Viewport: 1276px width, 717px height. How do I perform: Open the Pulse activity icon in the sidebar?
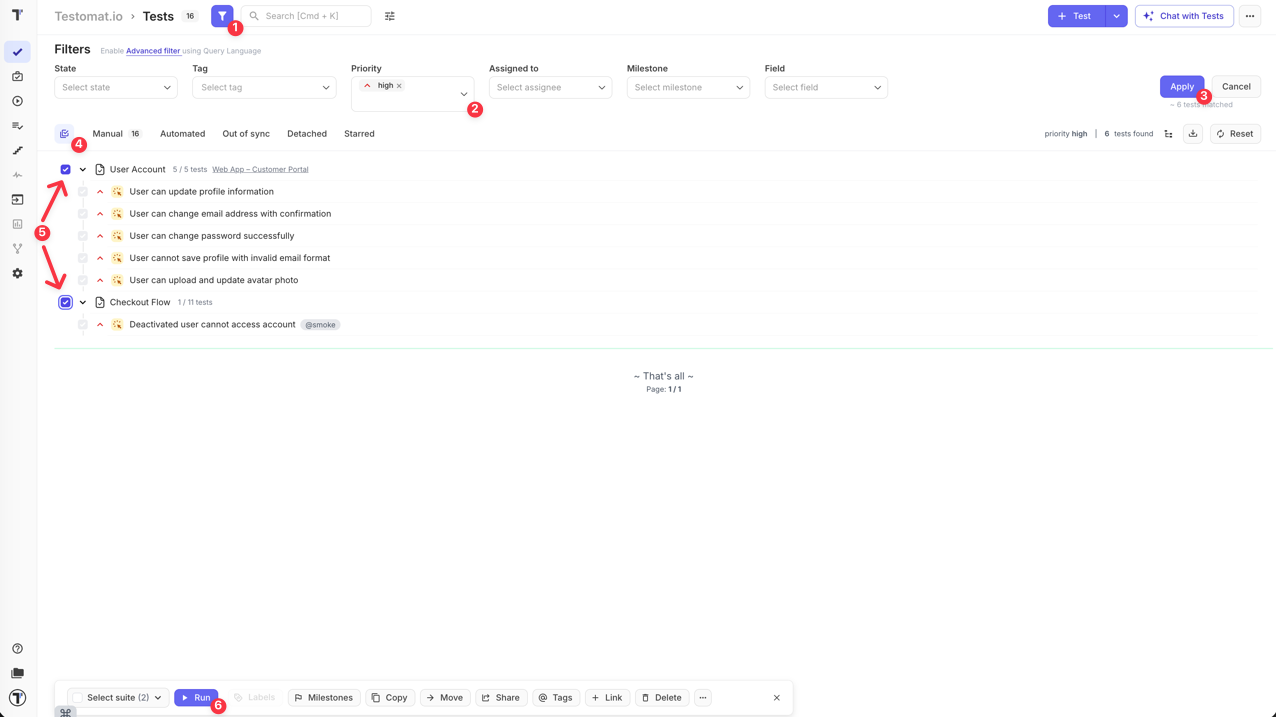[17, 175]
